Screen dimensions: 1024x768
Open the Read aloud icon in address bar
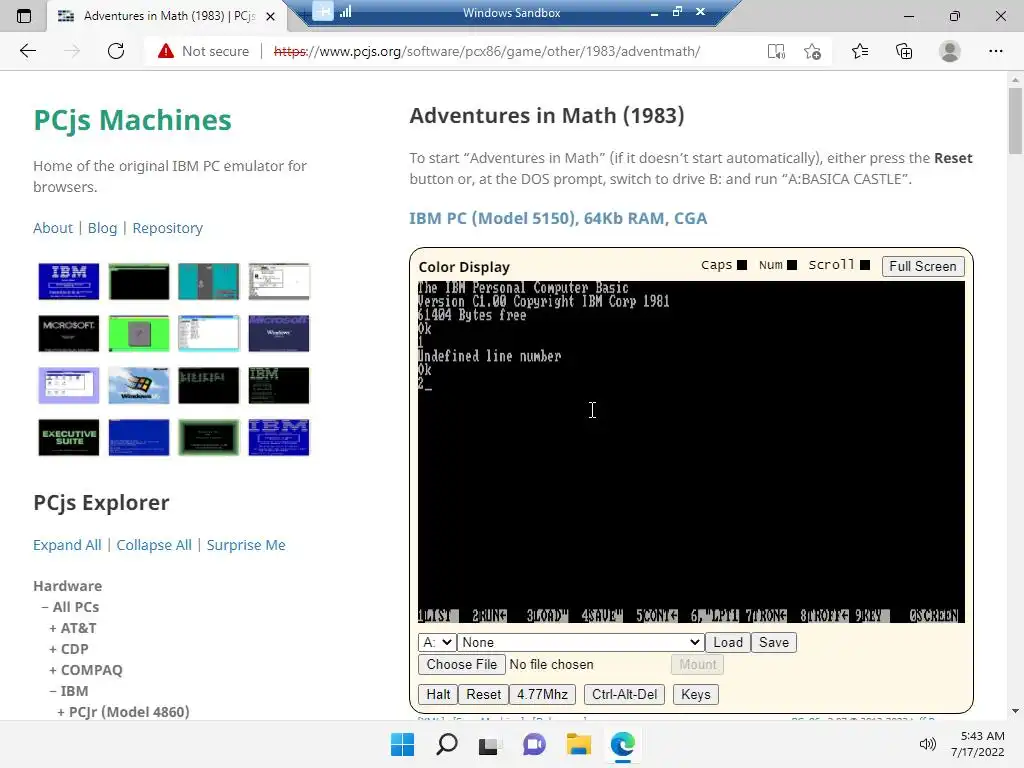776,51
